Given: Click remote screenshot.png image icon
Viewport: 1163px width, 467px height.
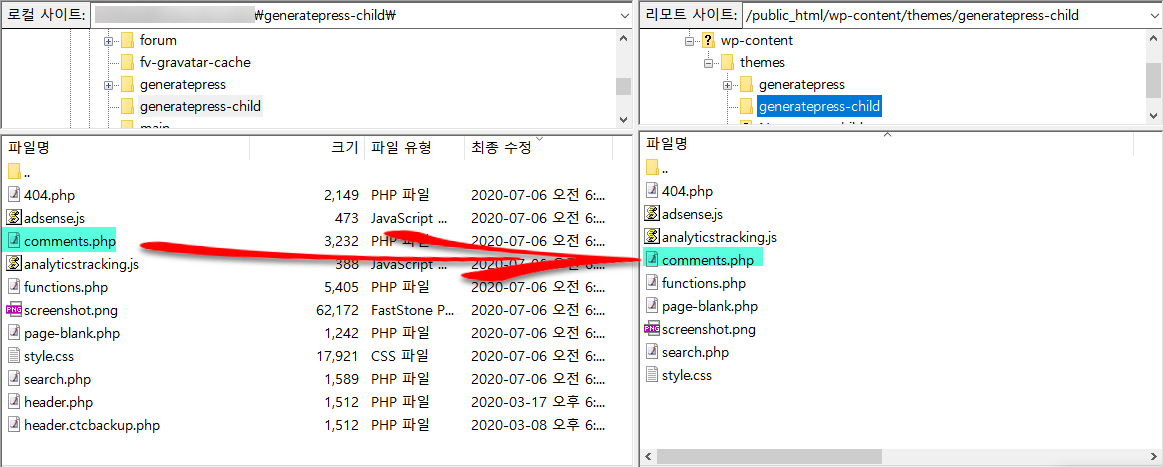Looking at the screenshot, I should click(652, 328).
